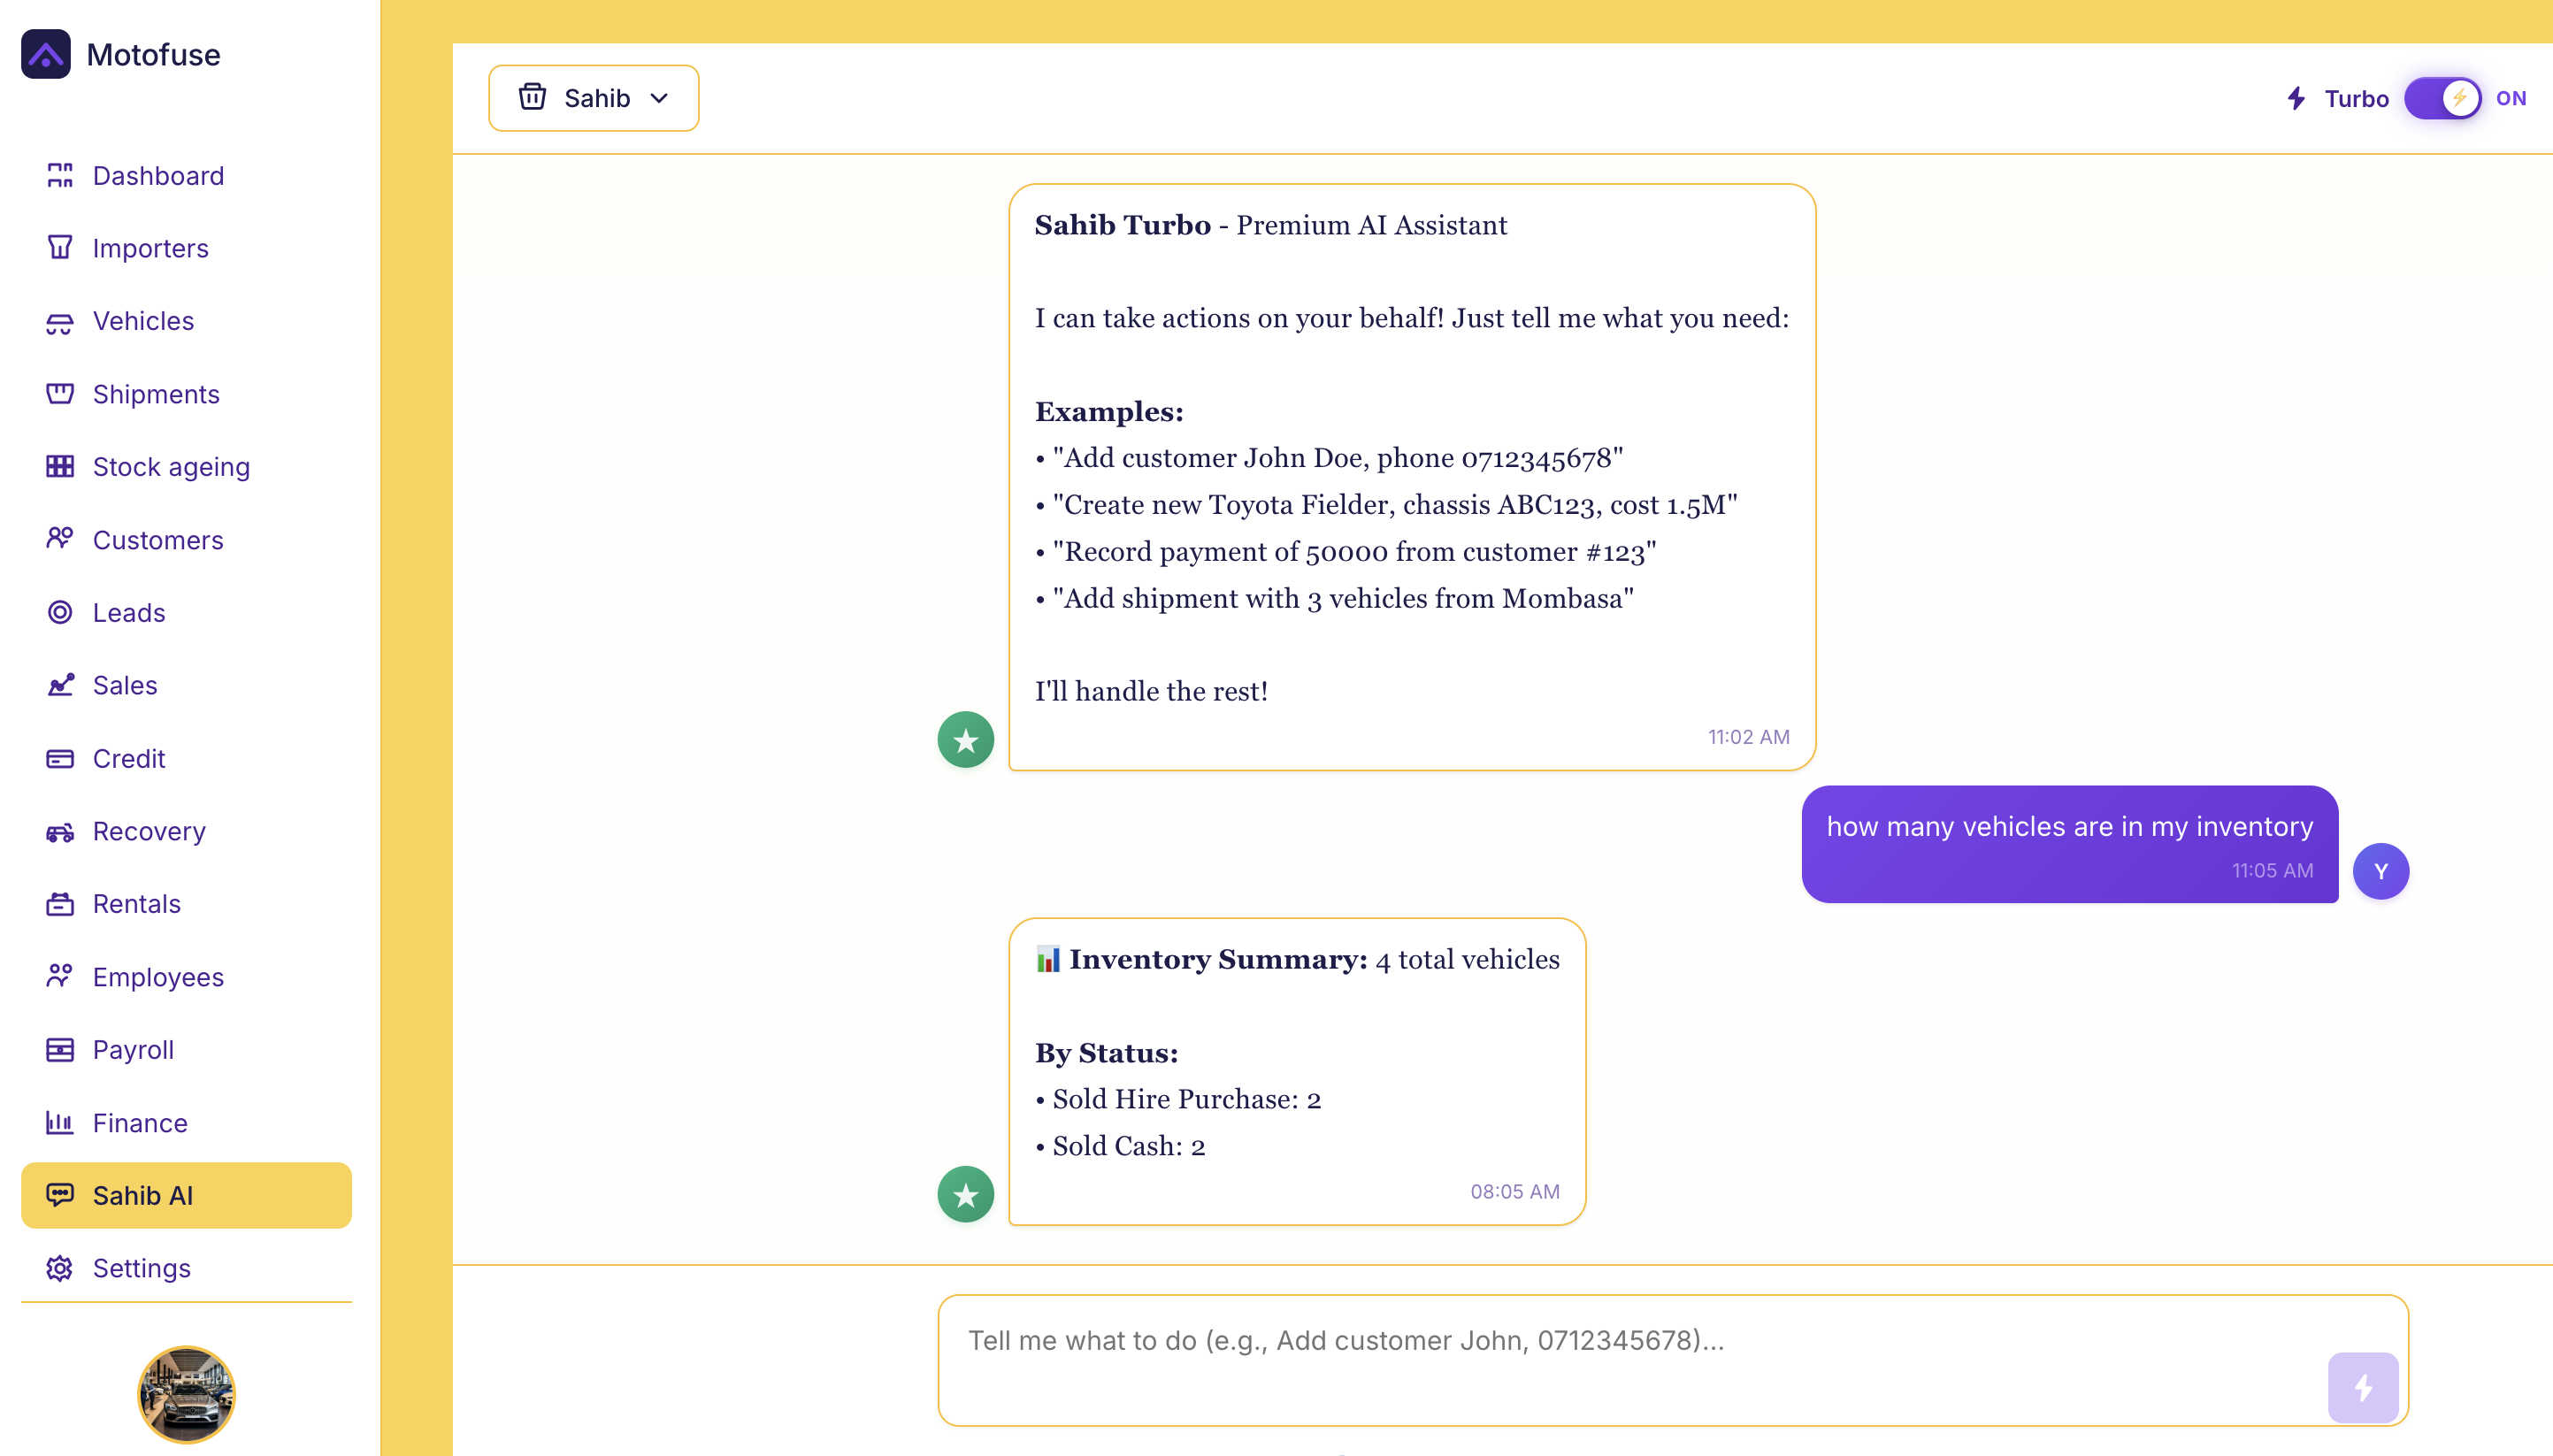The image size is (2553, 1456).
Task: Turn off the Turbo toggle switch
Action: (x=2443, y=98)
